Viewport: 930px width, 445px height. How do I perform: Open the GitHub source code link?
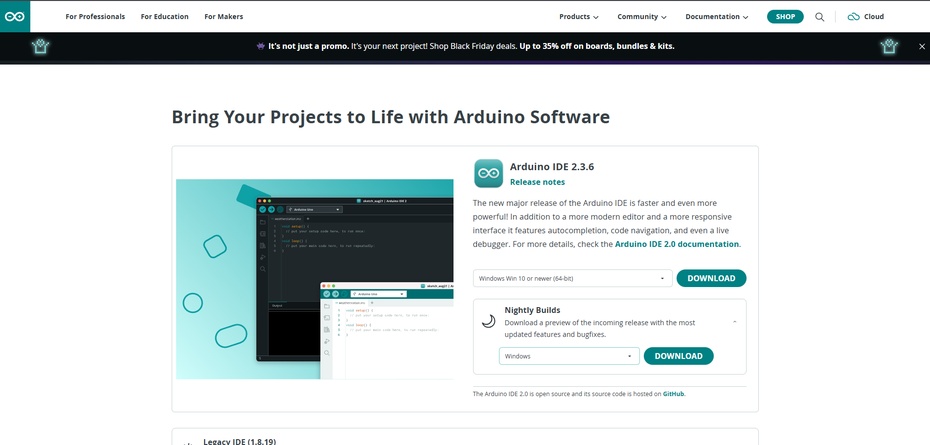(x=674, y=393)
